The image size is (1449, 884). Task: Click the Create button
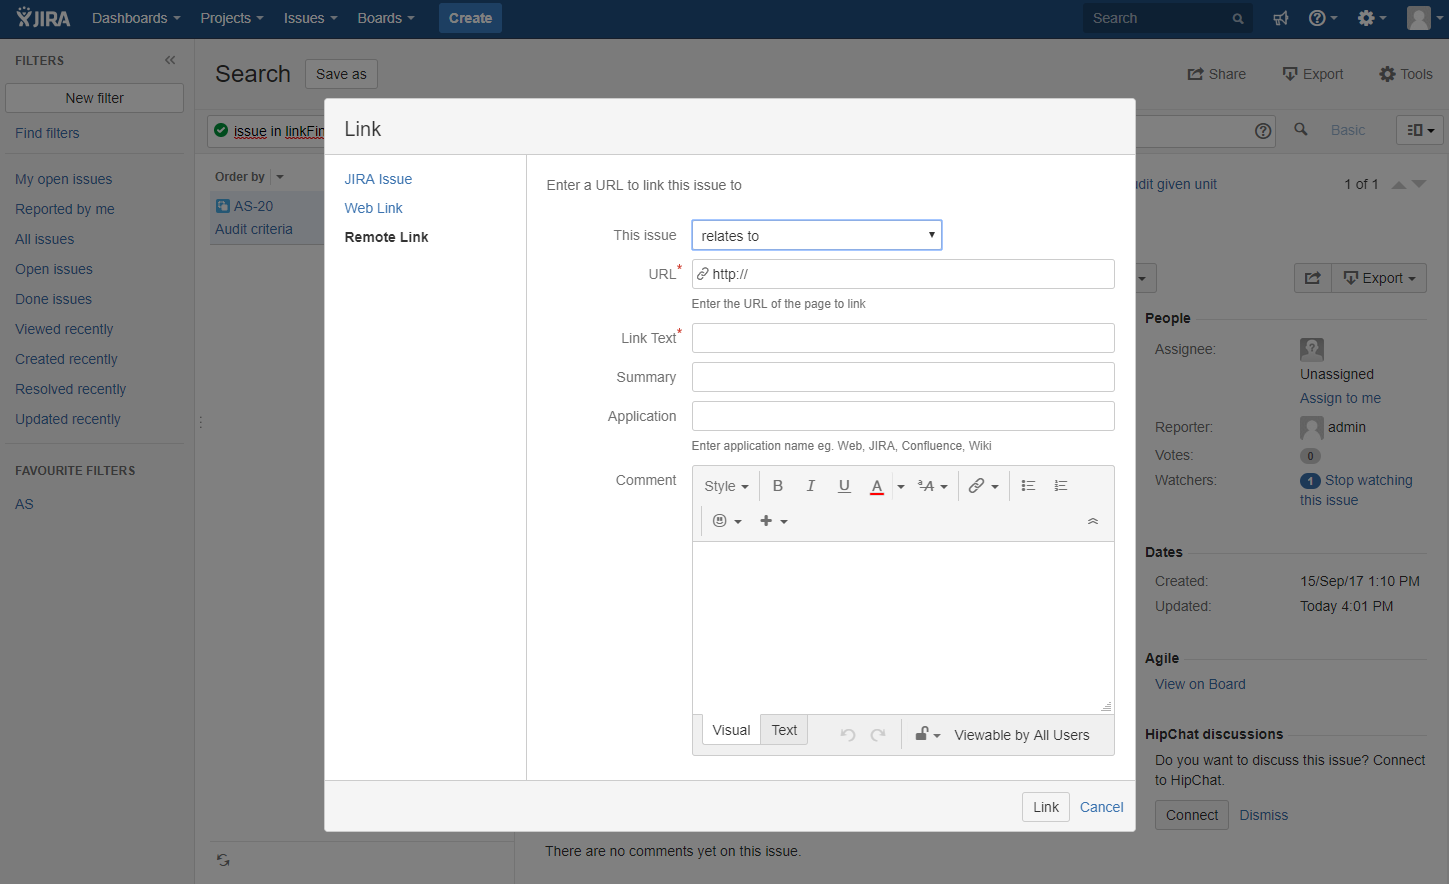point(470,18)
